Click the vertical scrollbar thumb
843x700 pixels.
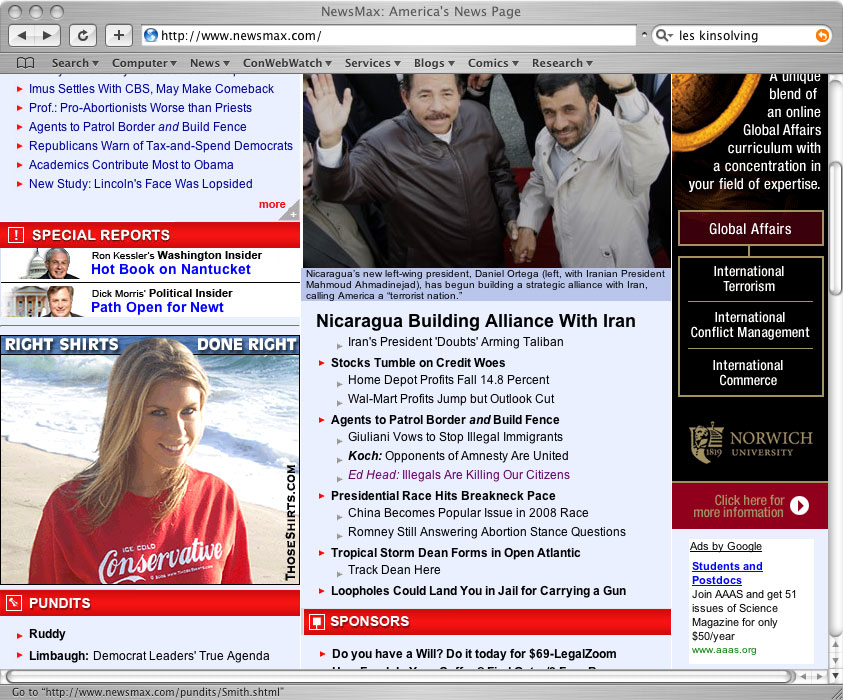[835, 228]
